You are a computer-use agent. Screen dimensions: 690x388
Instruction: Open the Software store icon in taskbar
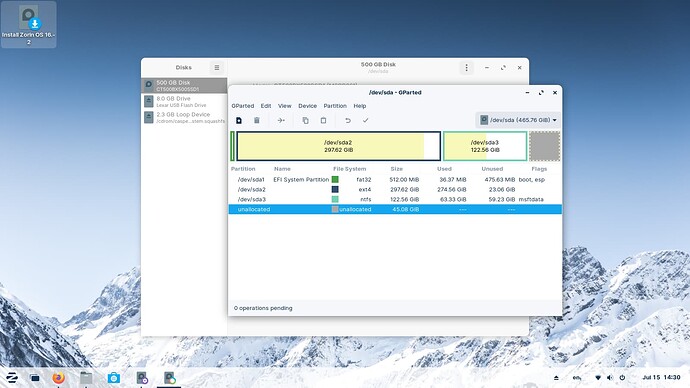[114, 377]
